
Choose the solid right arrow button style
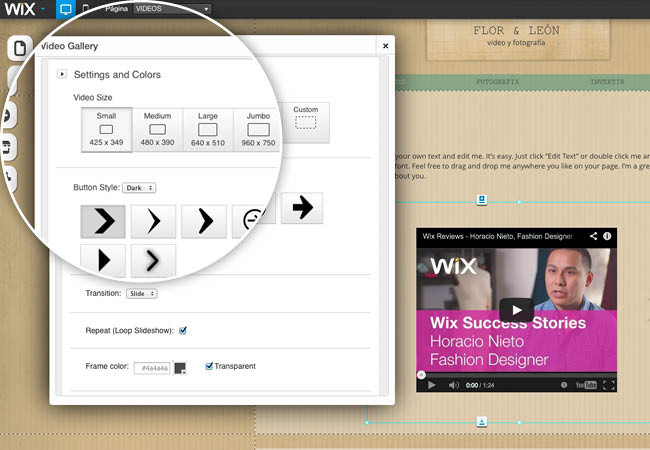click(302, 208)
